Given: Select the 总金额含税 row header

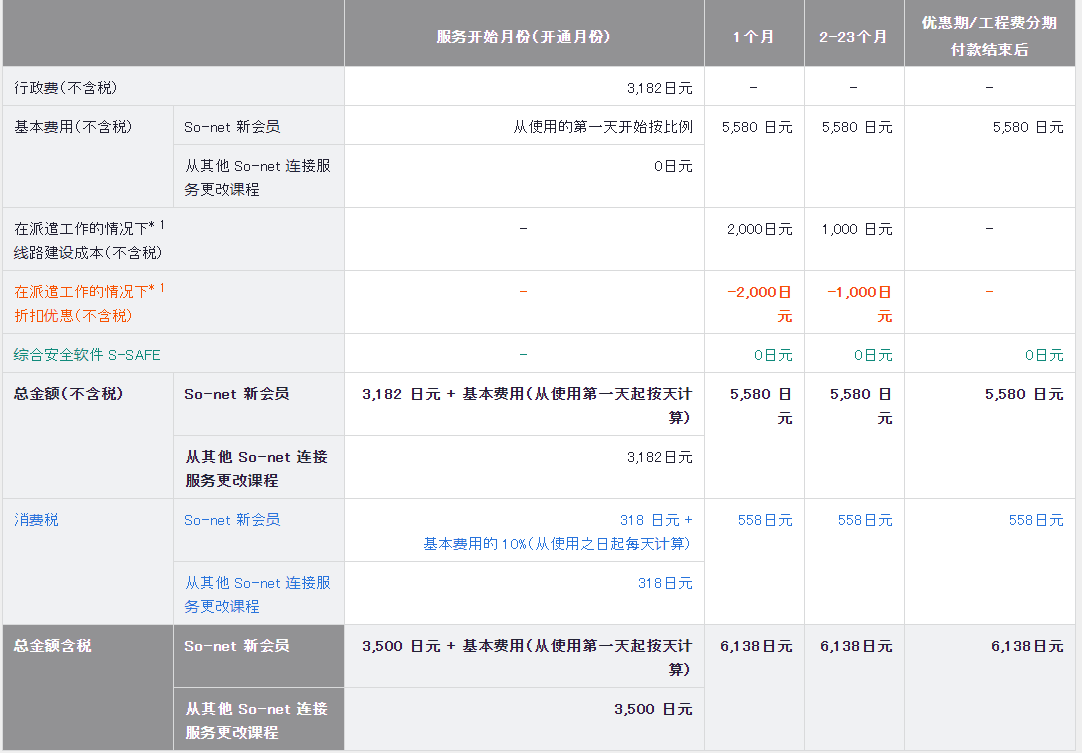Looking at the screenshot, I should pos(52,646).
